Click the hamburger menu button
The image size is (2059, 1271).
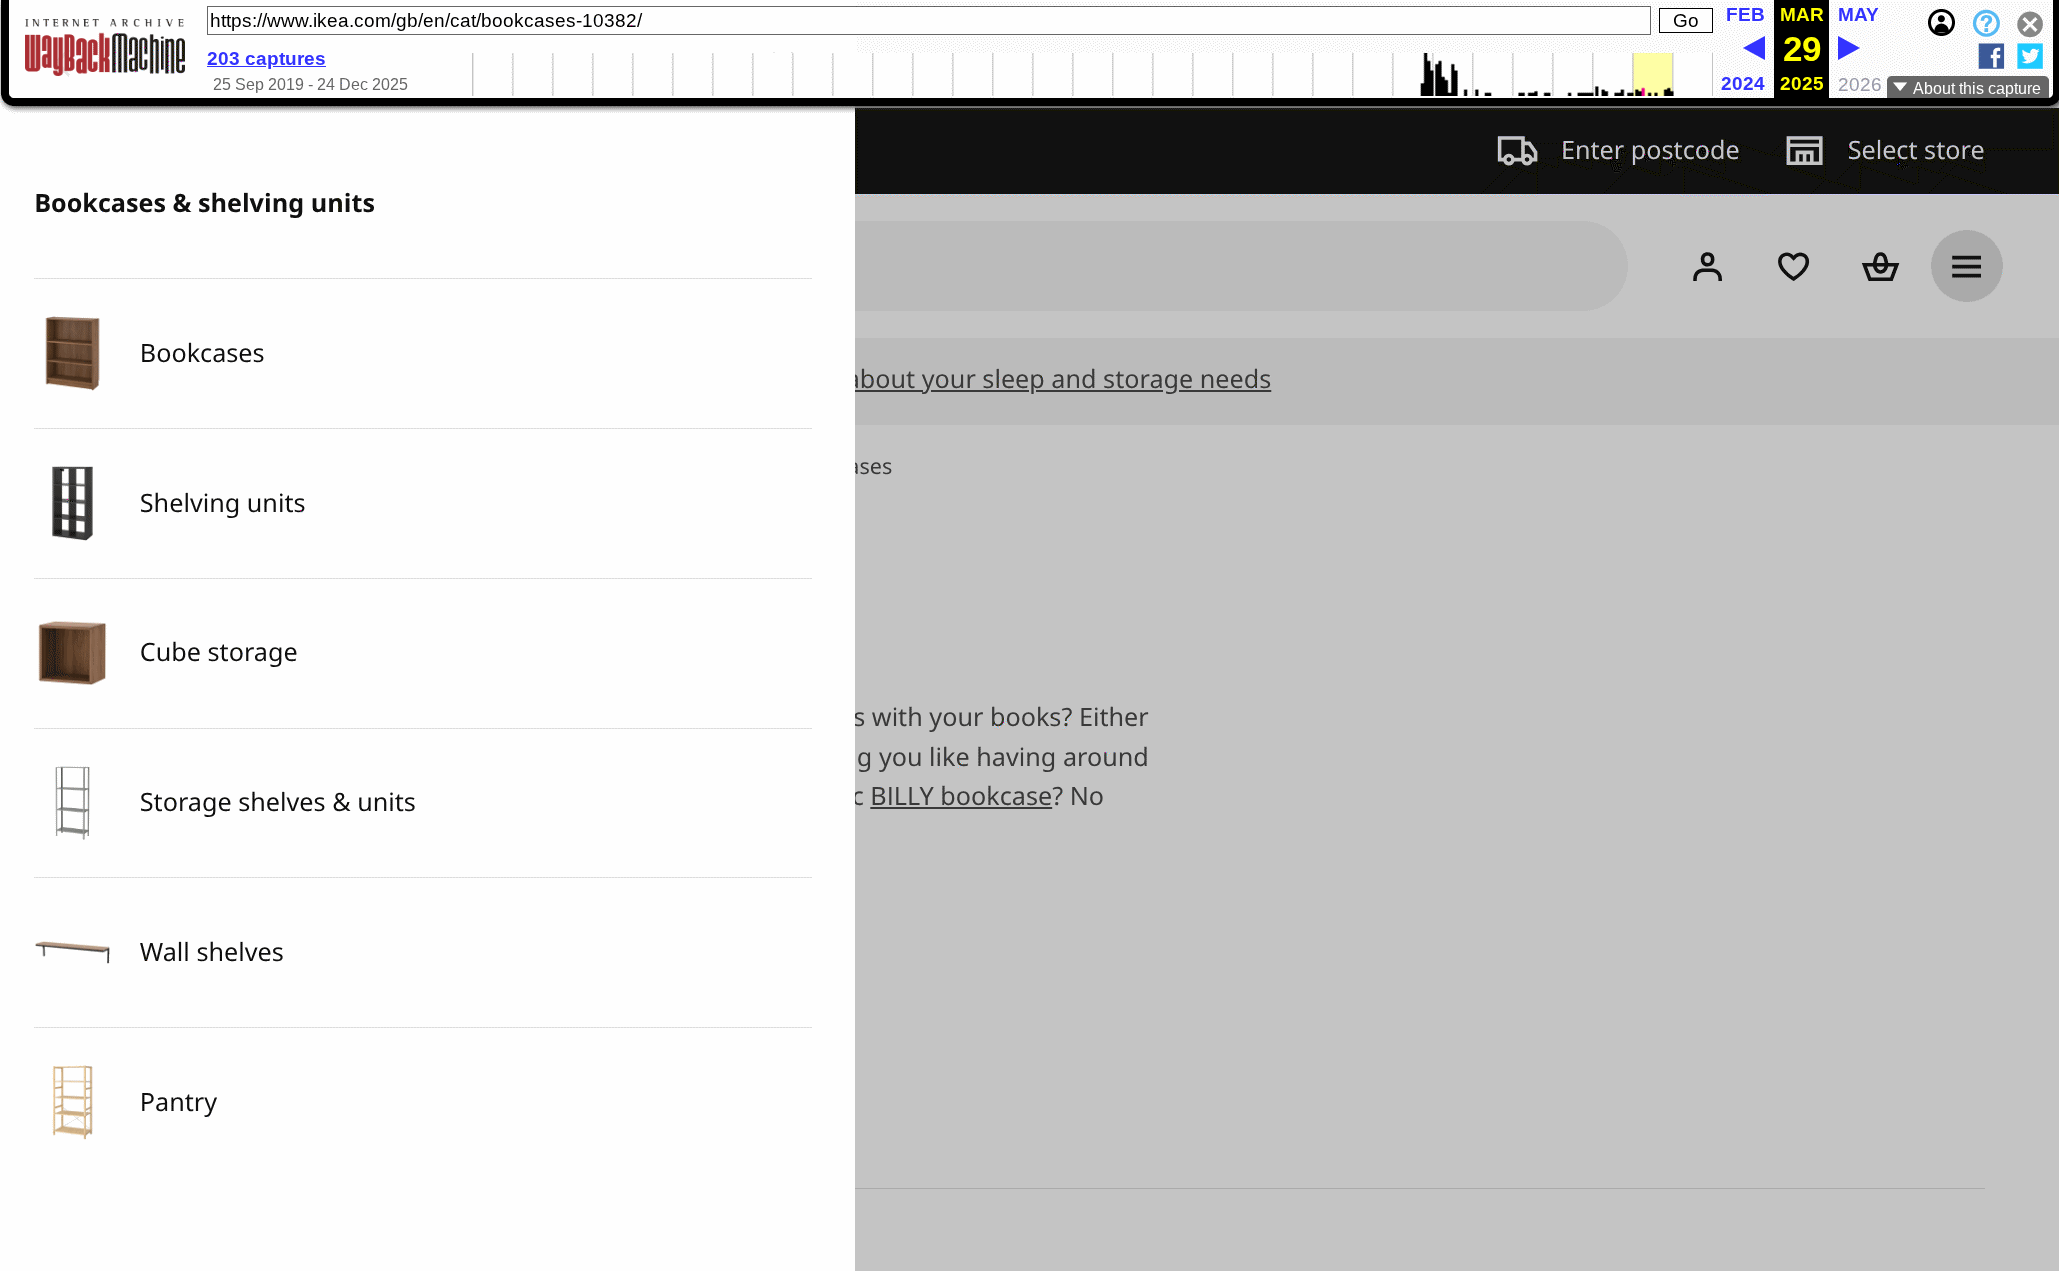click(x=1966, y=267)
